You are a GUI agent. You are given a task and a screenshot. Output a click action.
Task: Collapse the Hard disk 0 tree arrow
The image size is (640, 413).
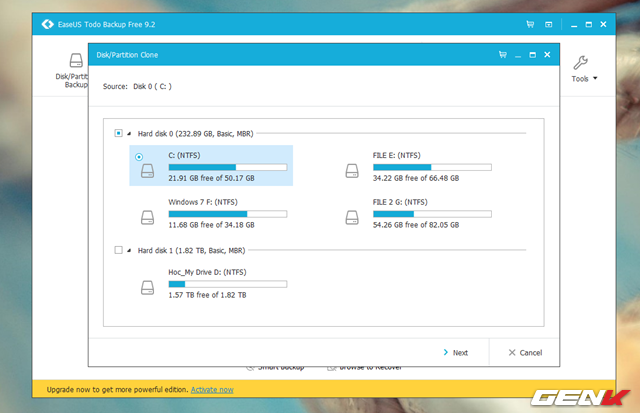tap(129, 133)
